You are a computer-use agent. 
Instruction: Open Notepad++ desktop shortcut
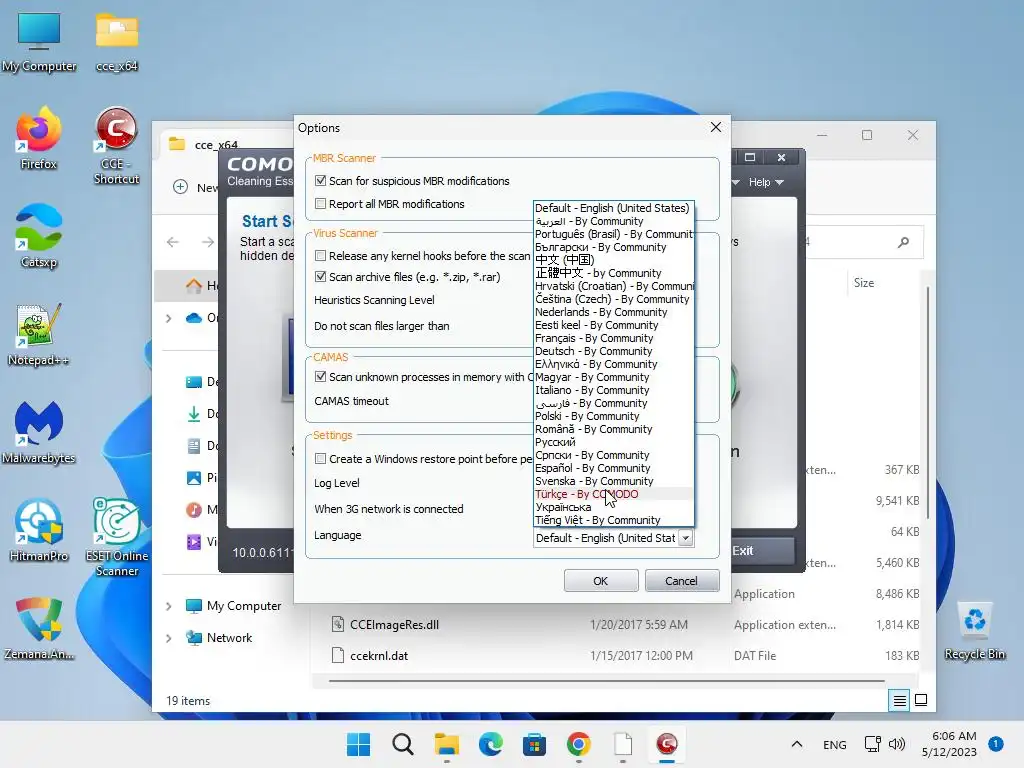(39, 334)
